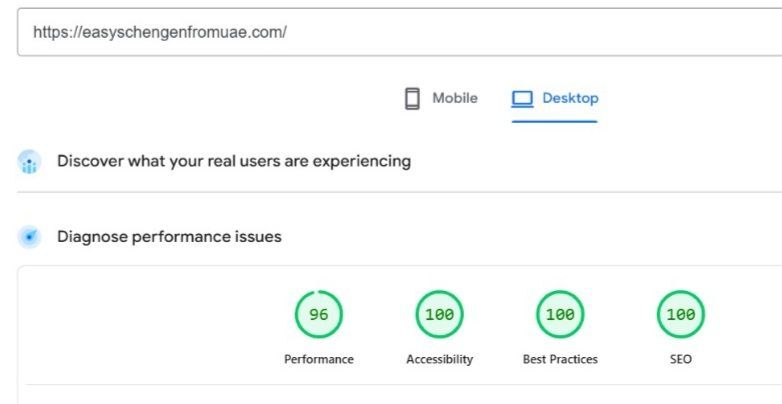Select the Performance score gauge showing 96
782x404 pixels.
coord(318,315)
